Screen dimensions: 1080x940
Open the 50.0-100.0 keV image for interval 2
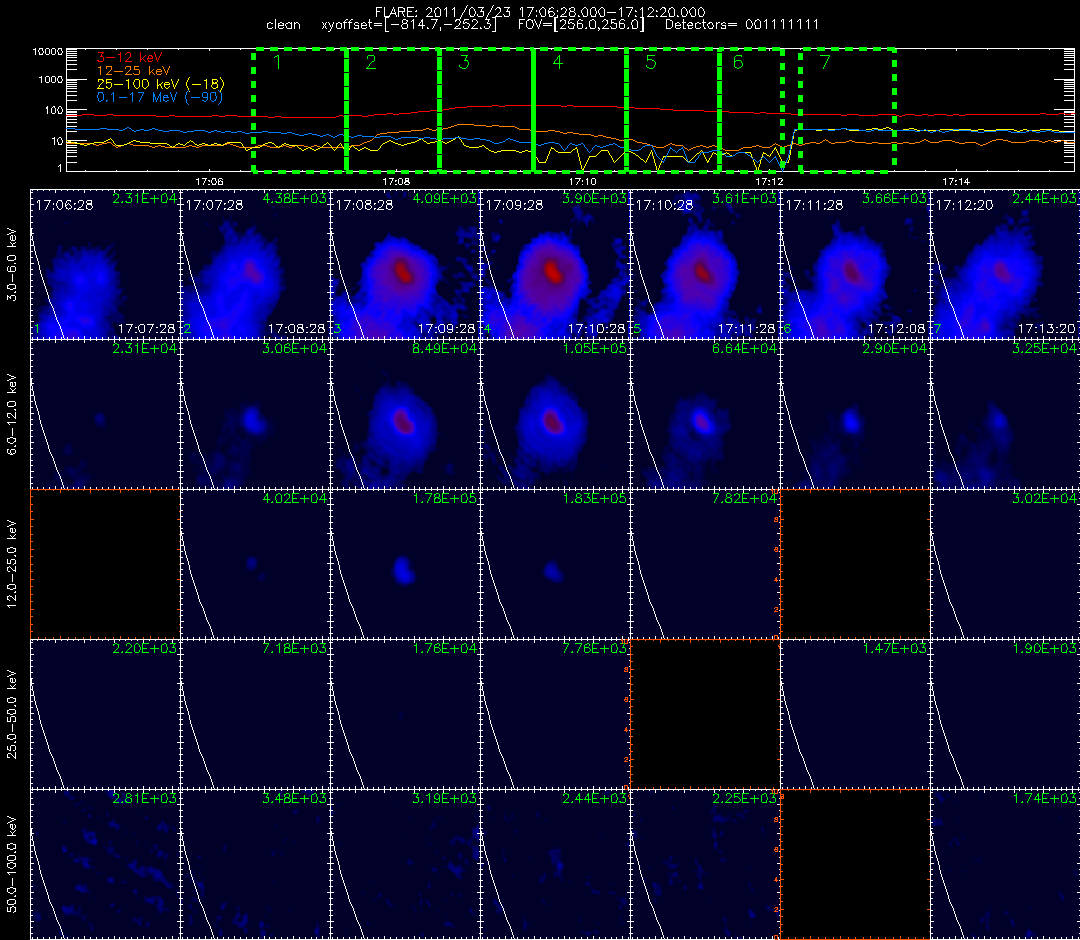point(255,864)
